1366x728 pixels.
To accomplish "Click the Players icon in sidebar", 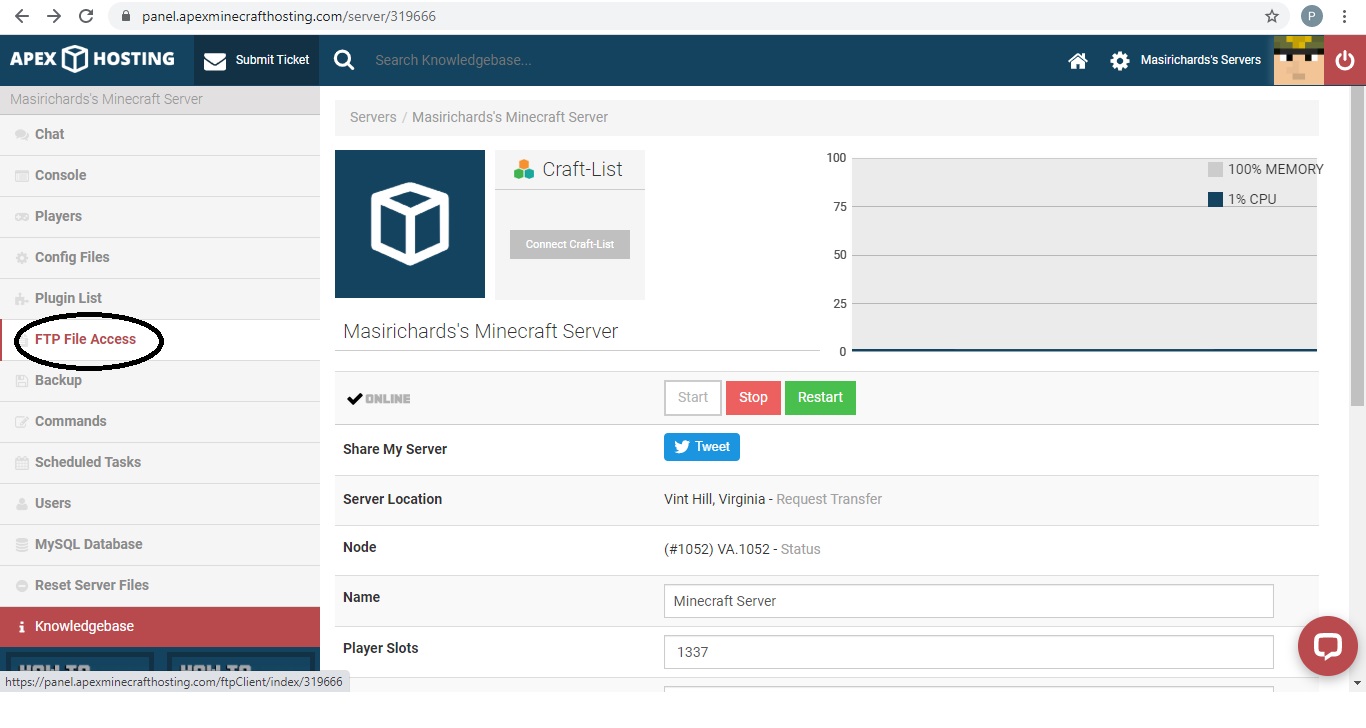I will pos(22,217).
